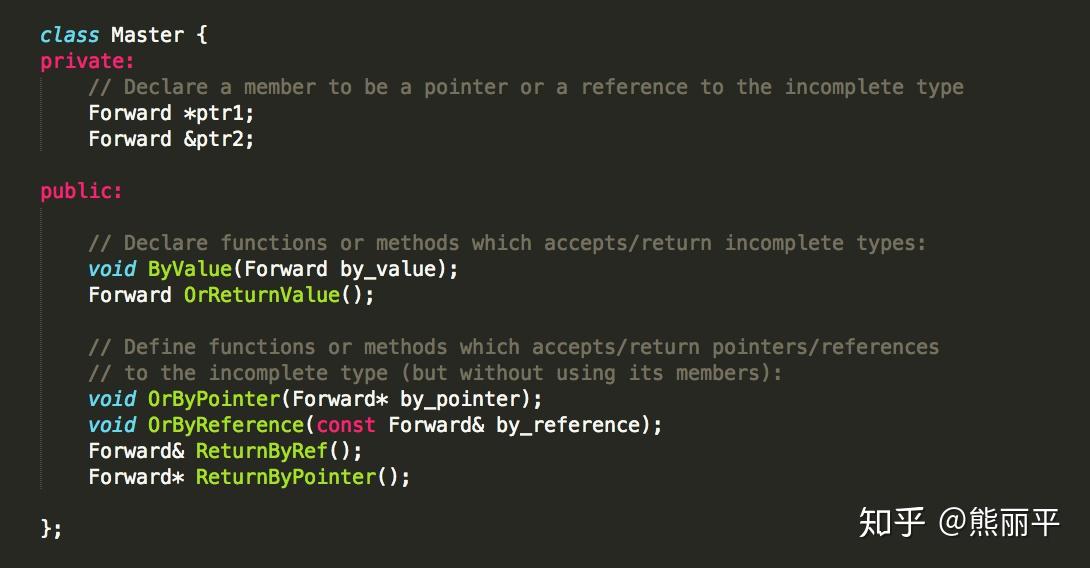1090x568 pixels.
Task: Click the public: access specifier
Action: (x=81, y=190)
